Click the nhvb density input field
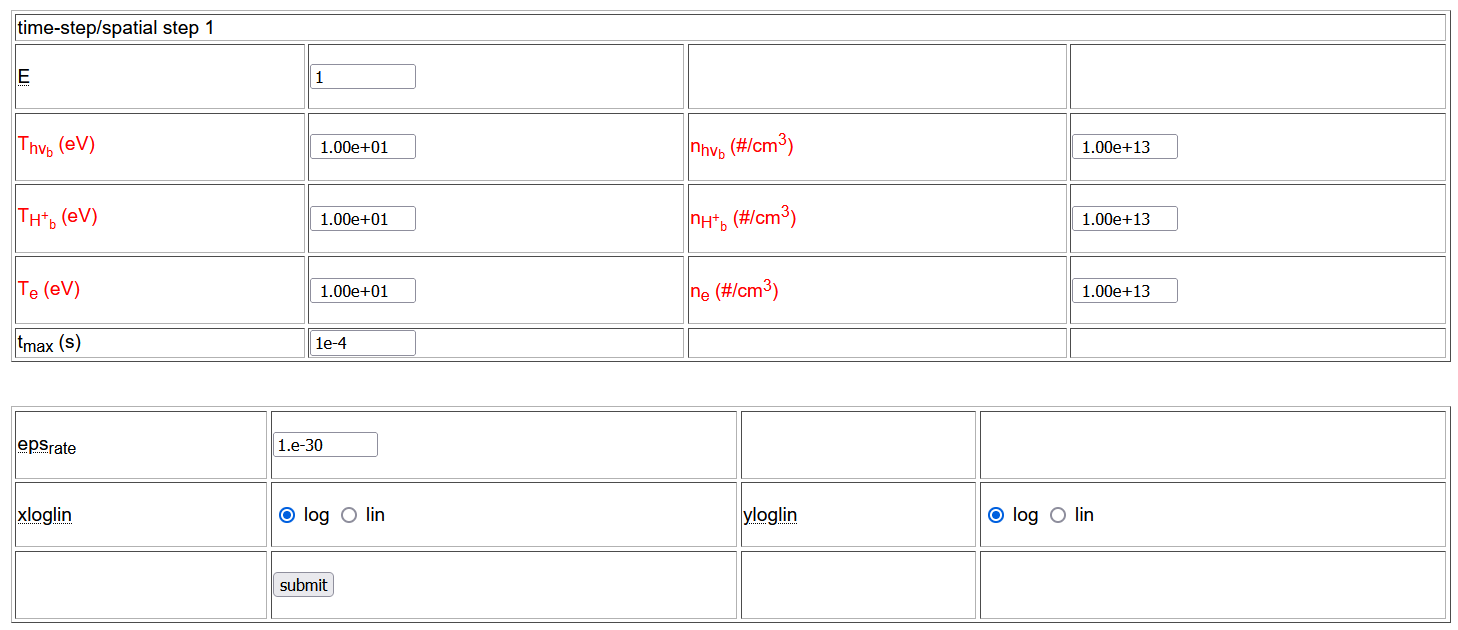This screenshot has height=630, width=1458. (x=1124, y=147)
